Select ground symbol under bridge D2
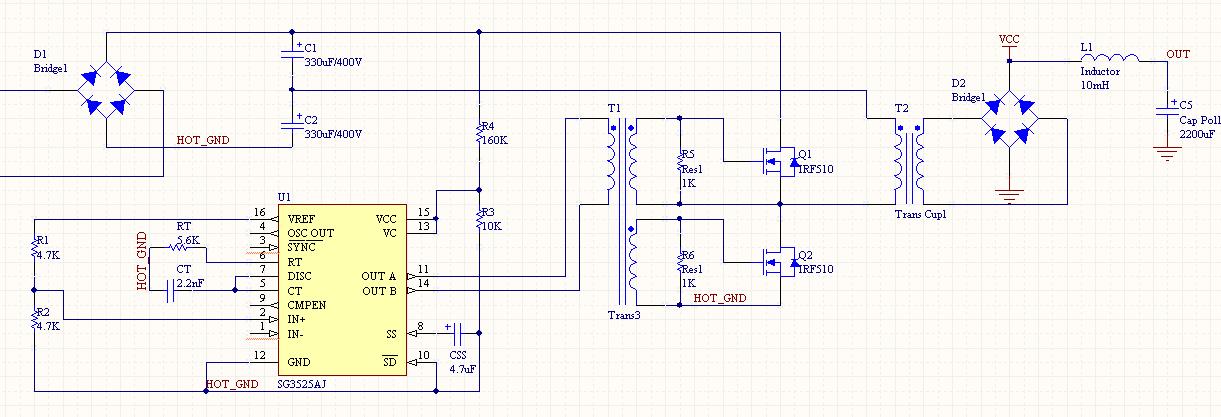The height and width of the screenshot is (417, 1221). [x=1008, y=195]
